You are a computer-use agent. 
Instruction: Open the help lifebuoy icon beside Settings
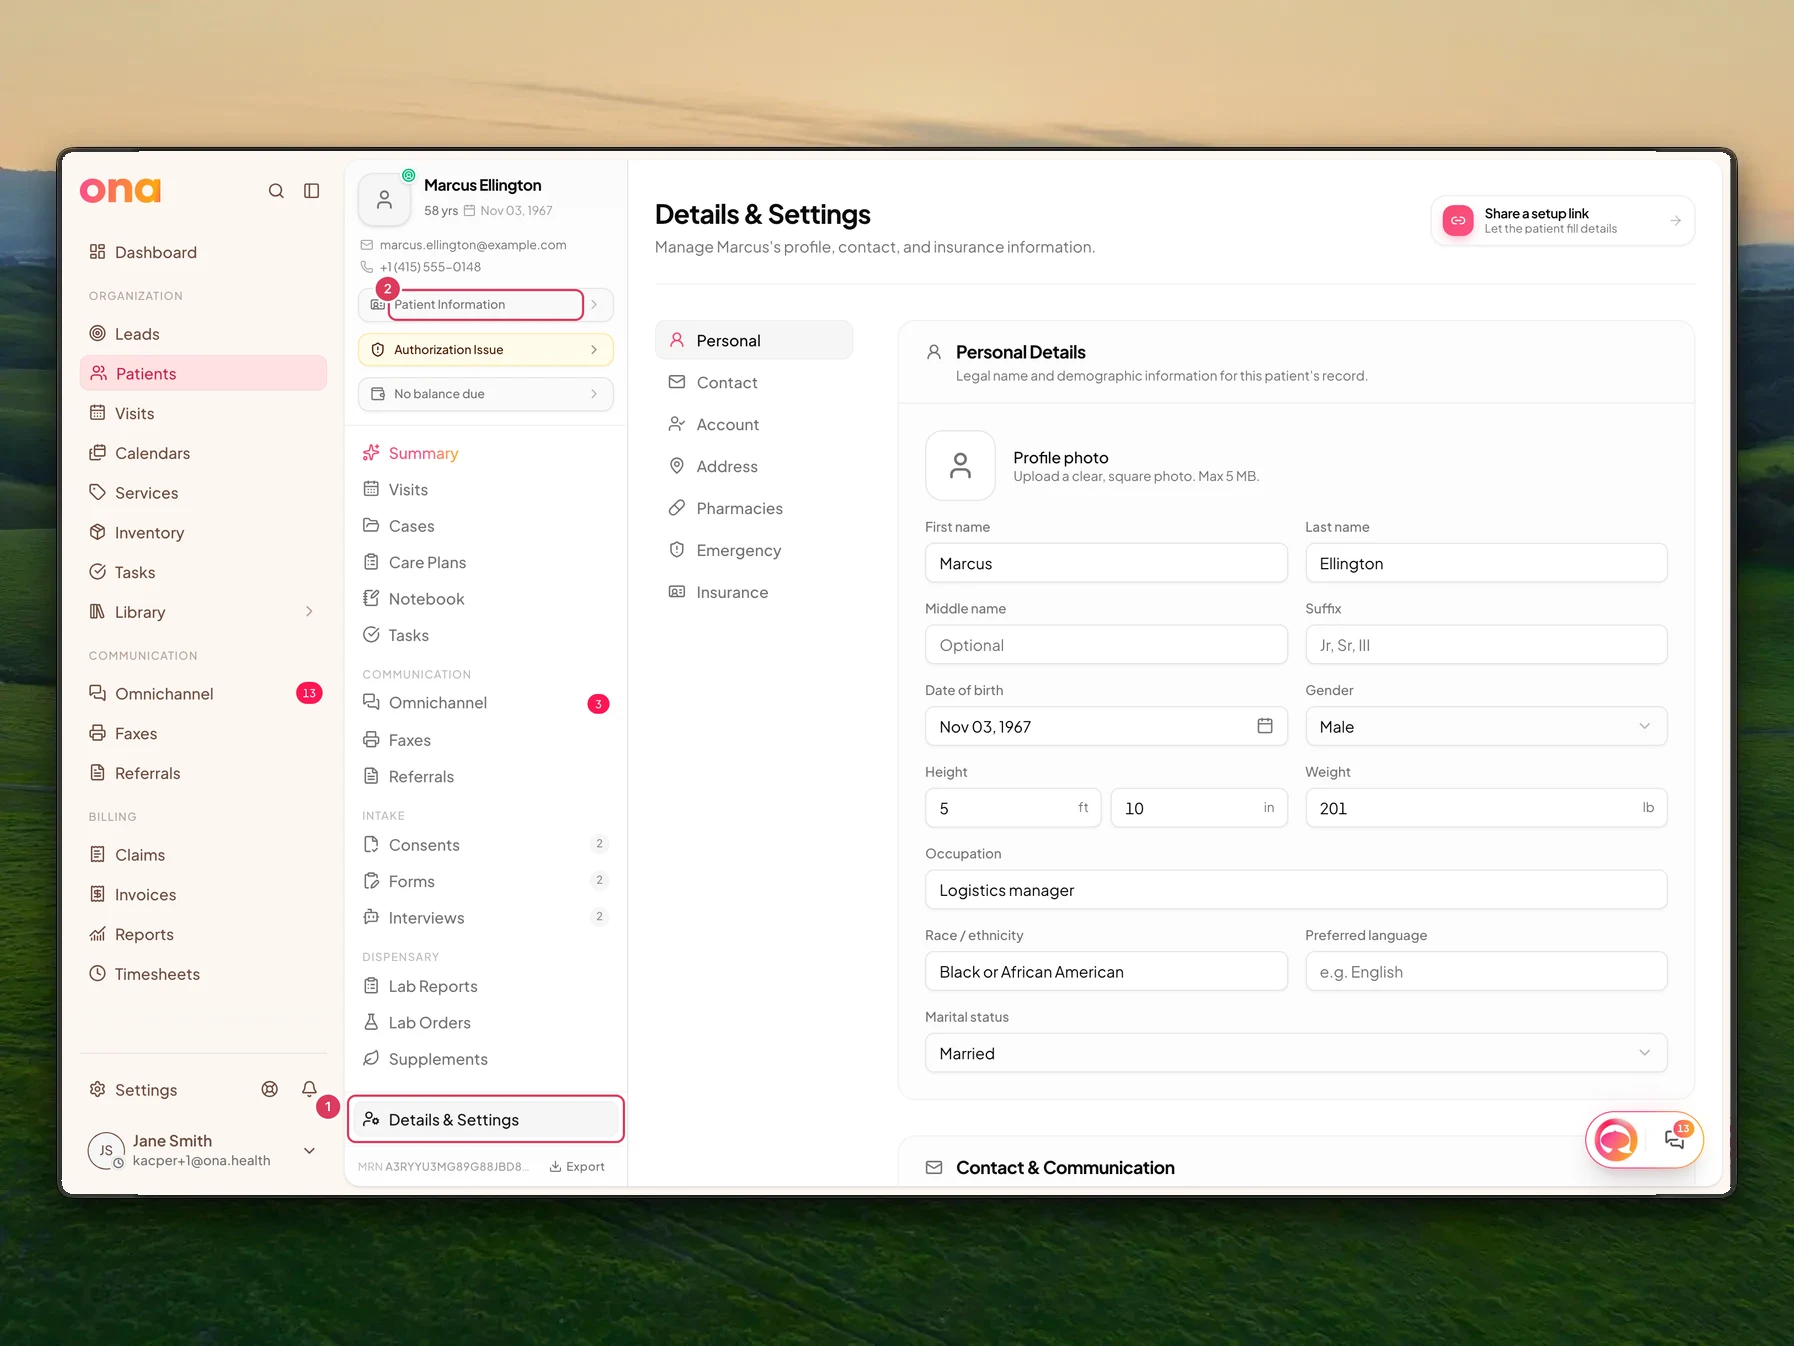[270, 1089]
